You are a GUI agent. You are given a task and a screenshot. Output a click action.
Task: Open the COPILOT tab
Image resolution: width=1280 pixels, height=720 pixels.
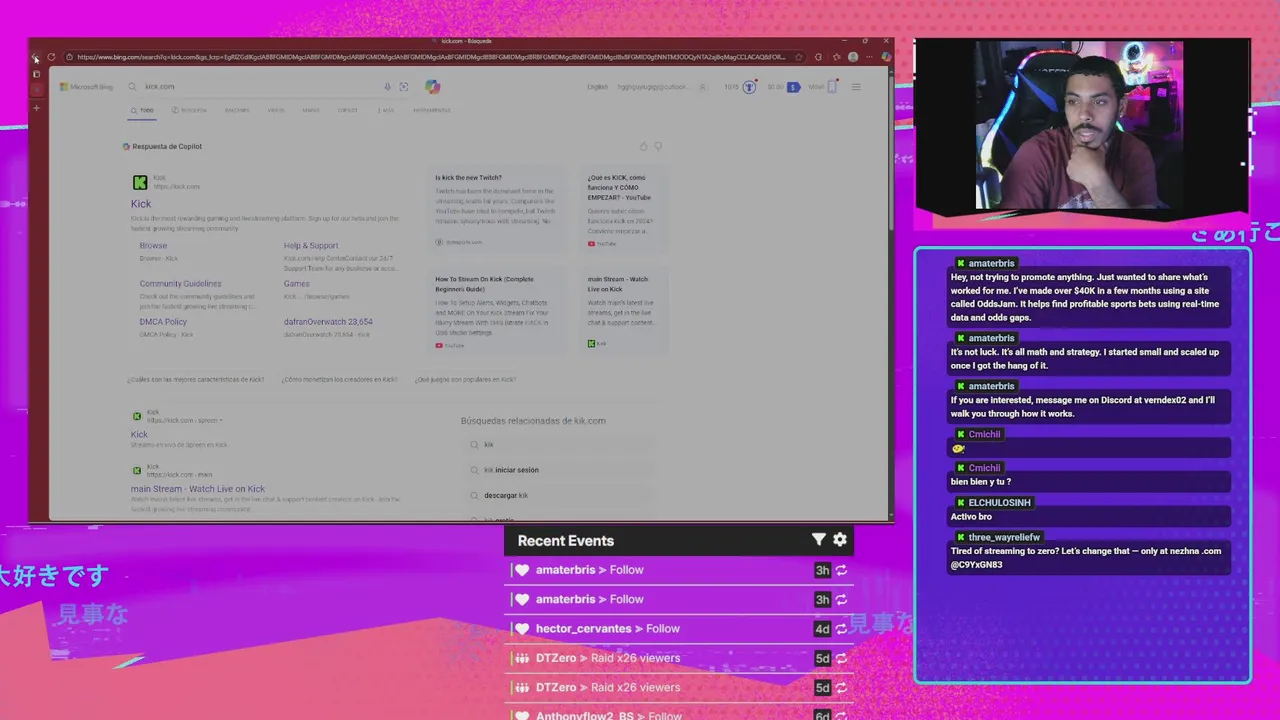click(x=347, y=110)
